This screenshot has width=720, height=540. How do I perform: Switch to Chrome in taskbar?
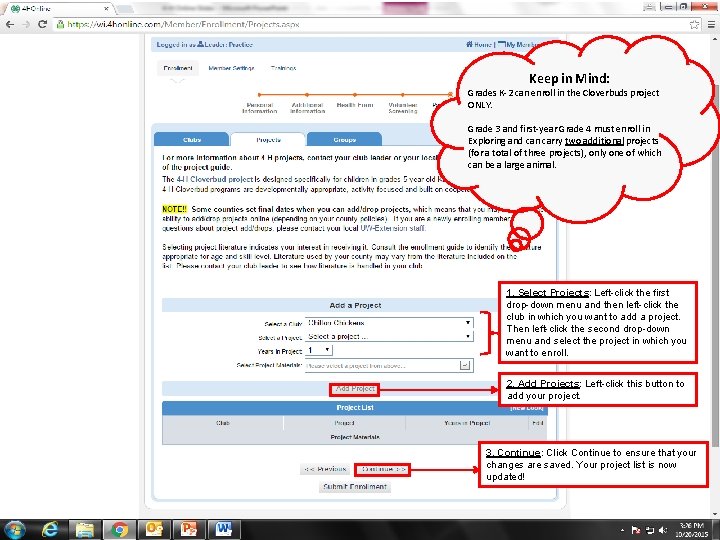(x=120, y=530)
